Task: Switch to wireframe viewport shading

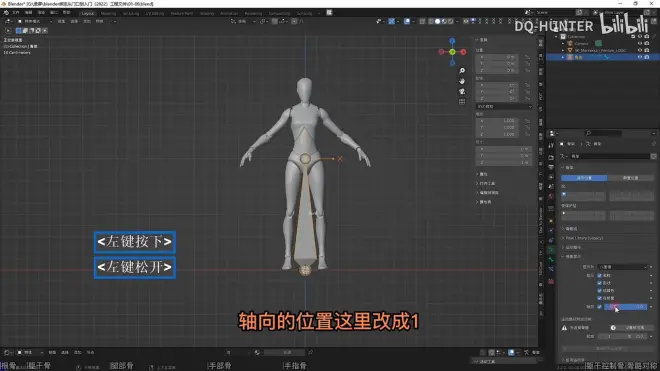Action: [431, 21]
